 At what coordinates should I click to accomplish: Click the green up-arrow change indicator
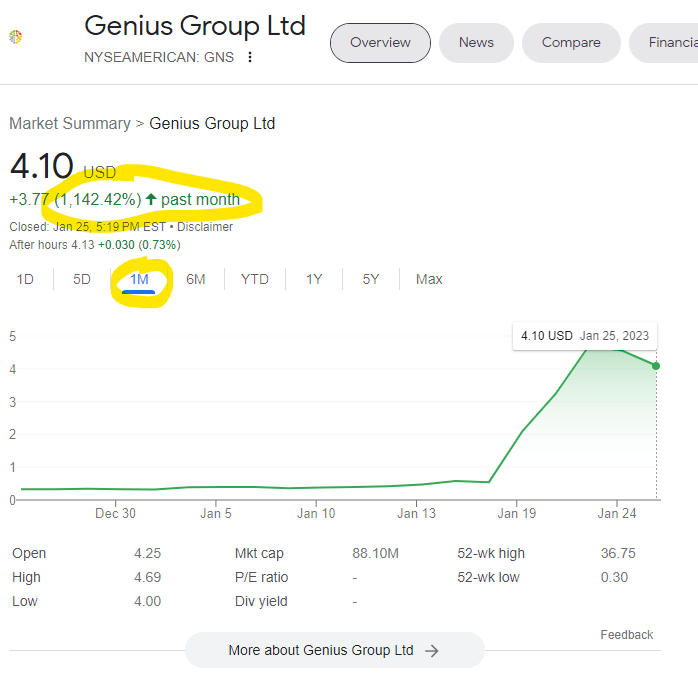point(151,199)
